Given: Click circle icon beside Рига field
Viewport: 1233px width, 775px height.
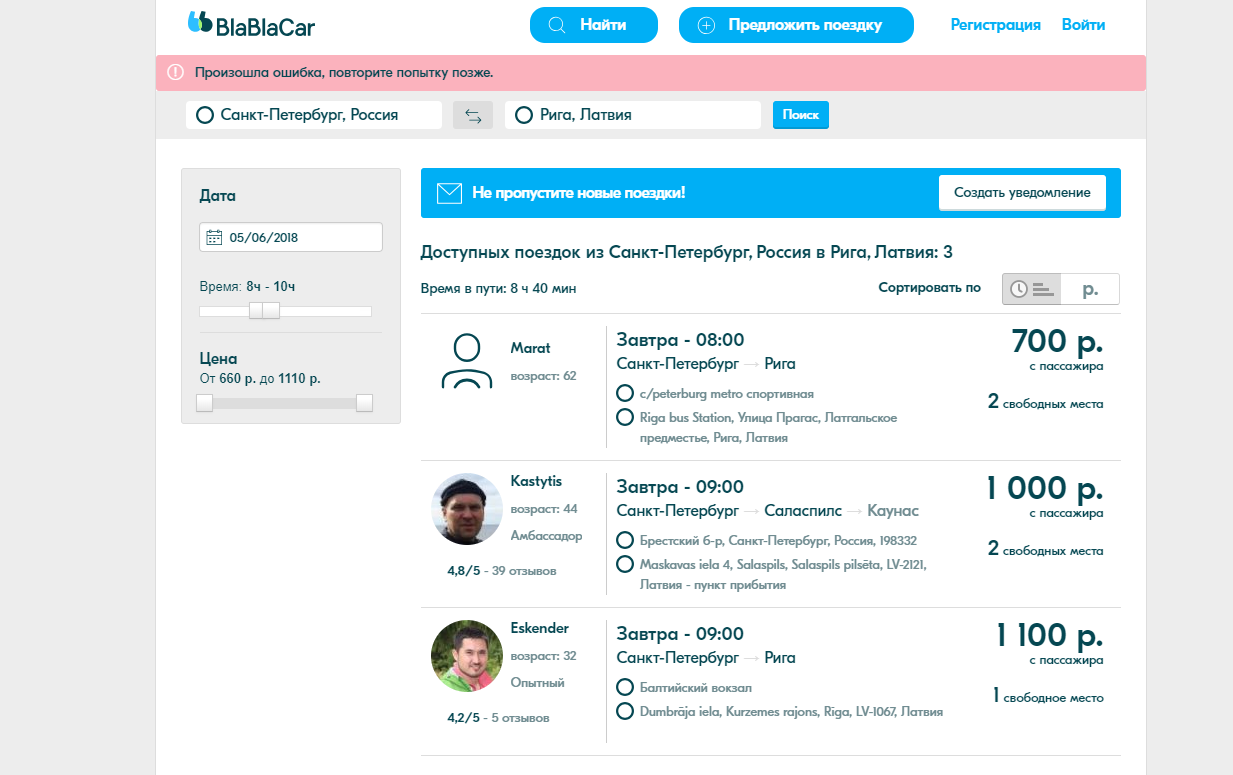Looking at the screenshot, I should pos(523,115).
